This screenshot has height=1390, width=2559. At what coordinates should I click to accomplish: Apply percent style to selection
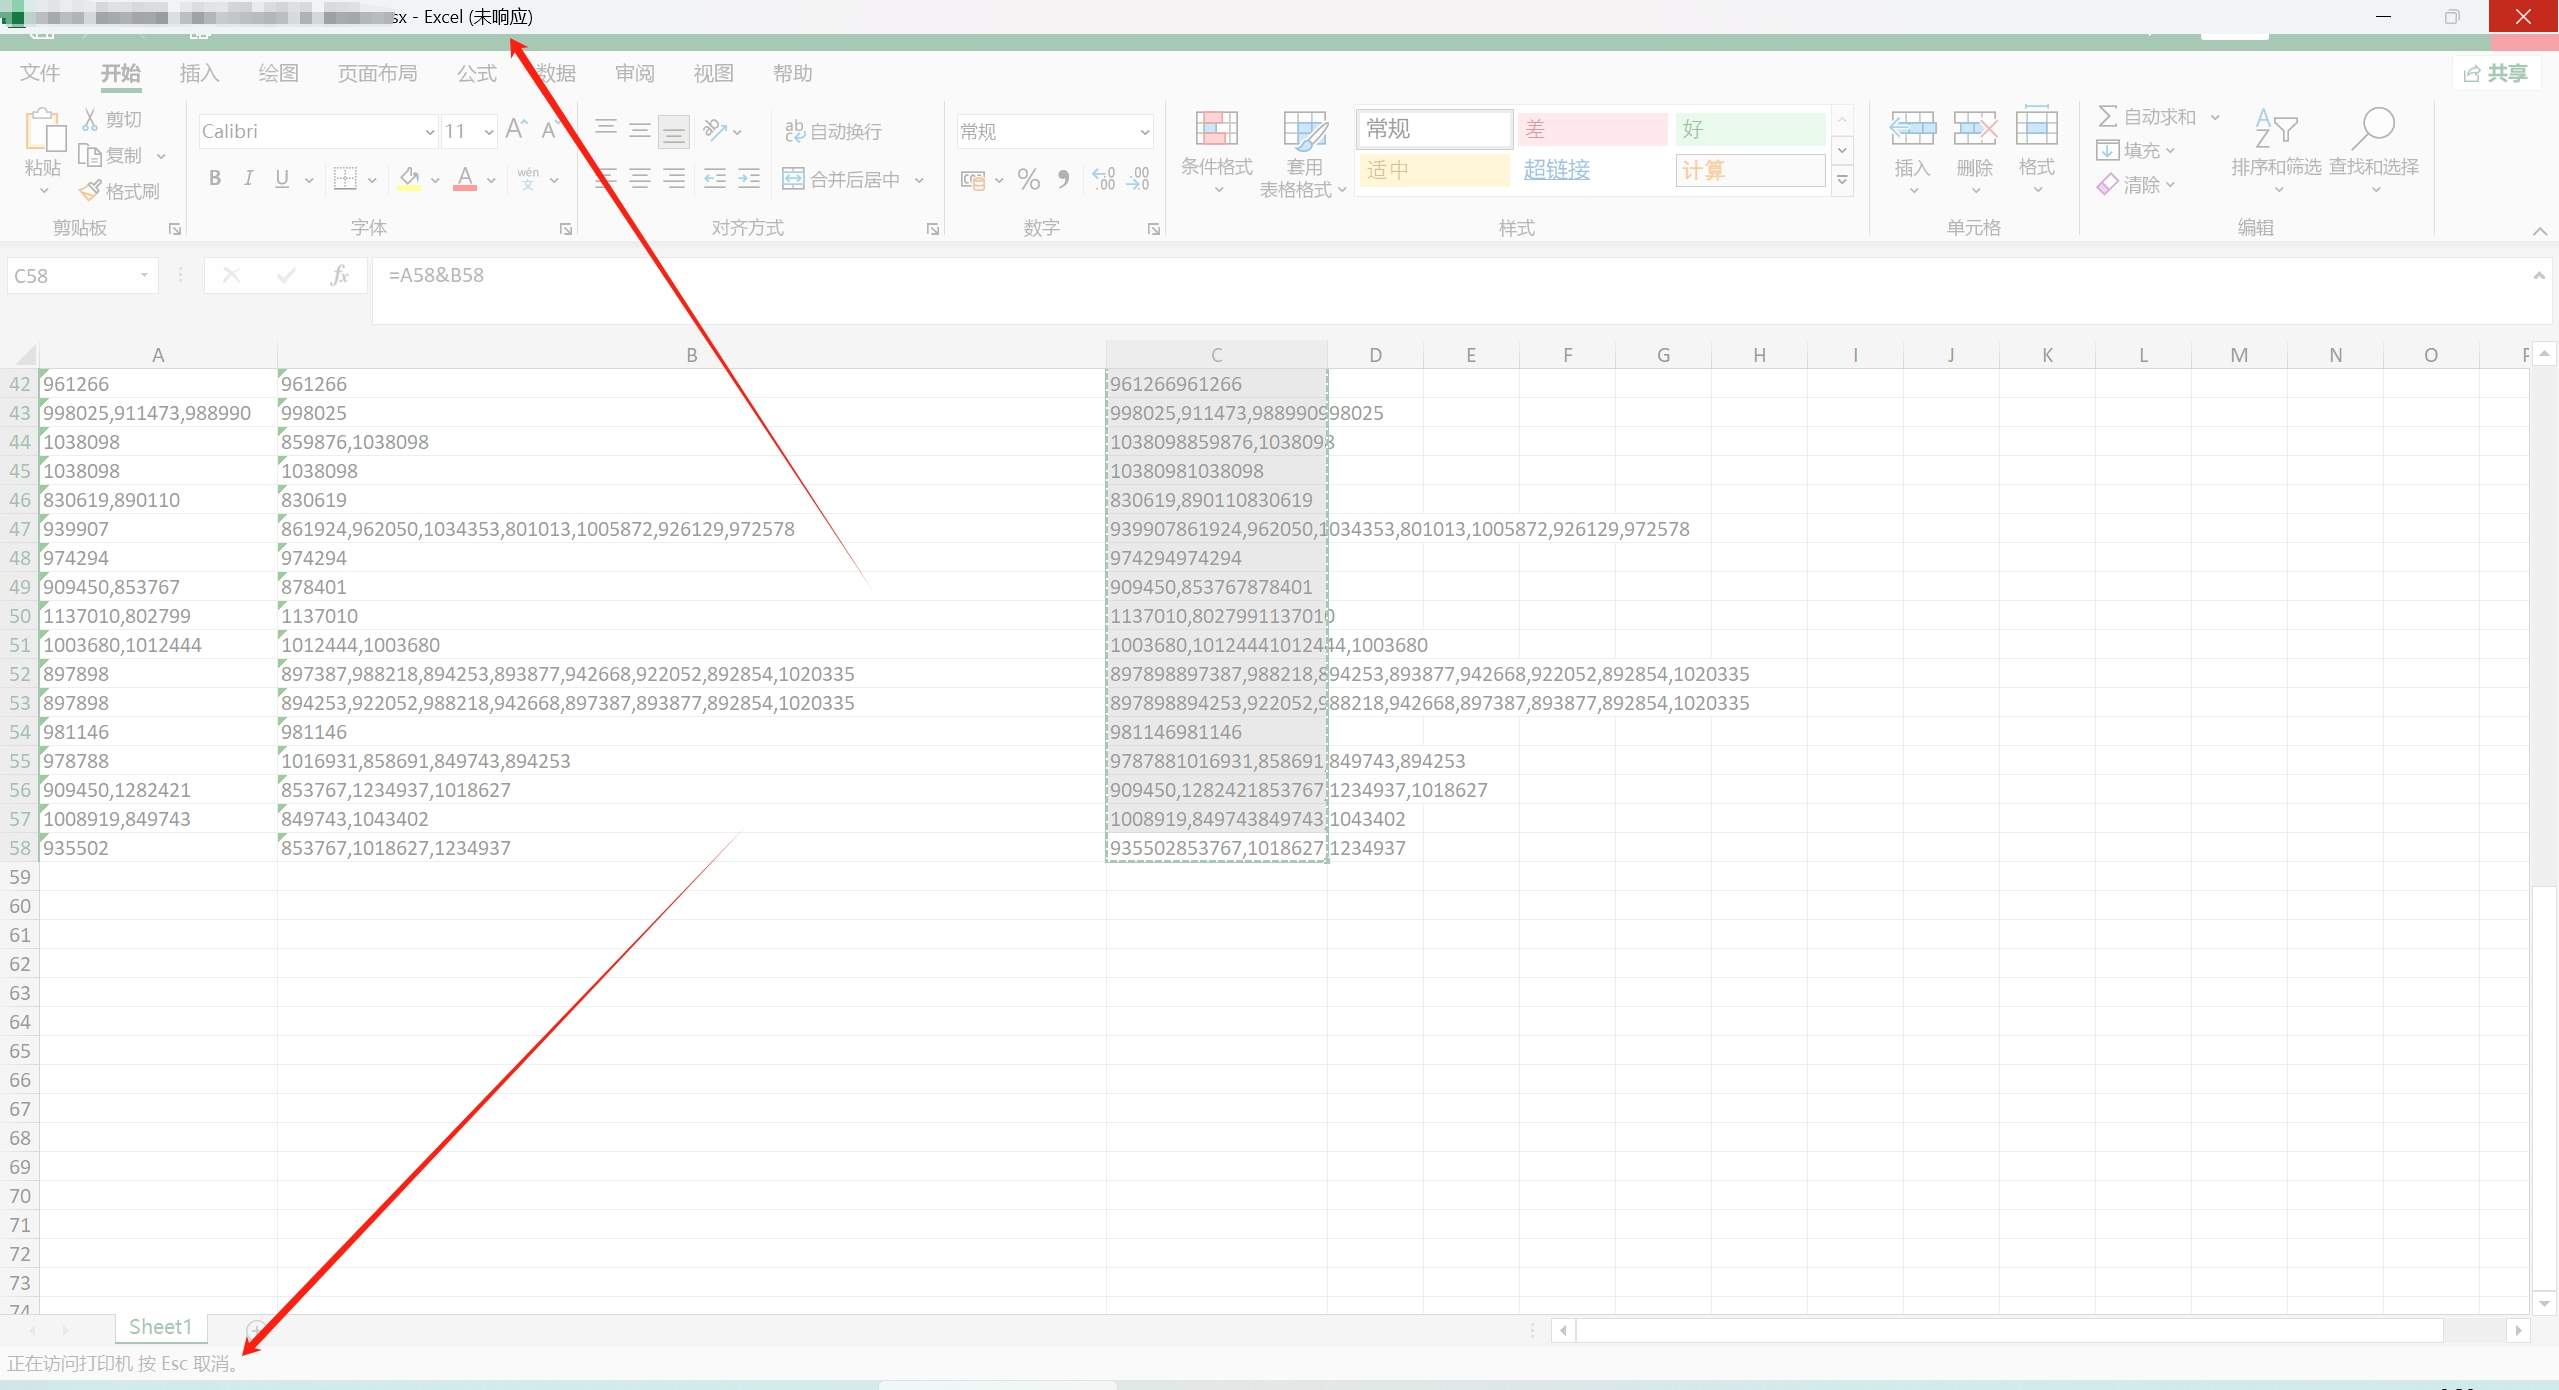point(1028,179)
